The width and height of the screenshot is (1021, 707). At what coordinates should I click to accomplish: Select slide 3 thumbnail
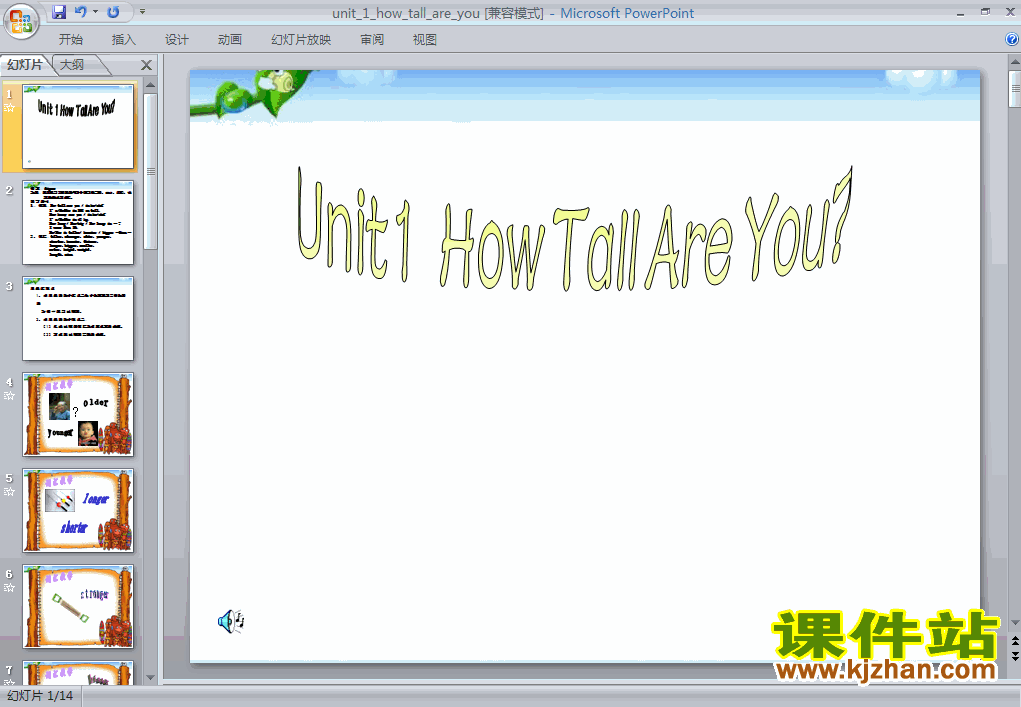click(78, 318)
